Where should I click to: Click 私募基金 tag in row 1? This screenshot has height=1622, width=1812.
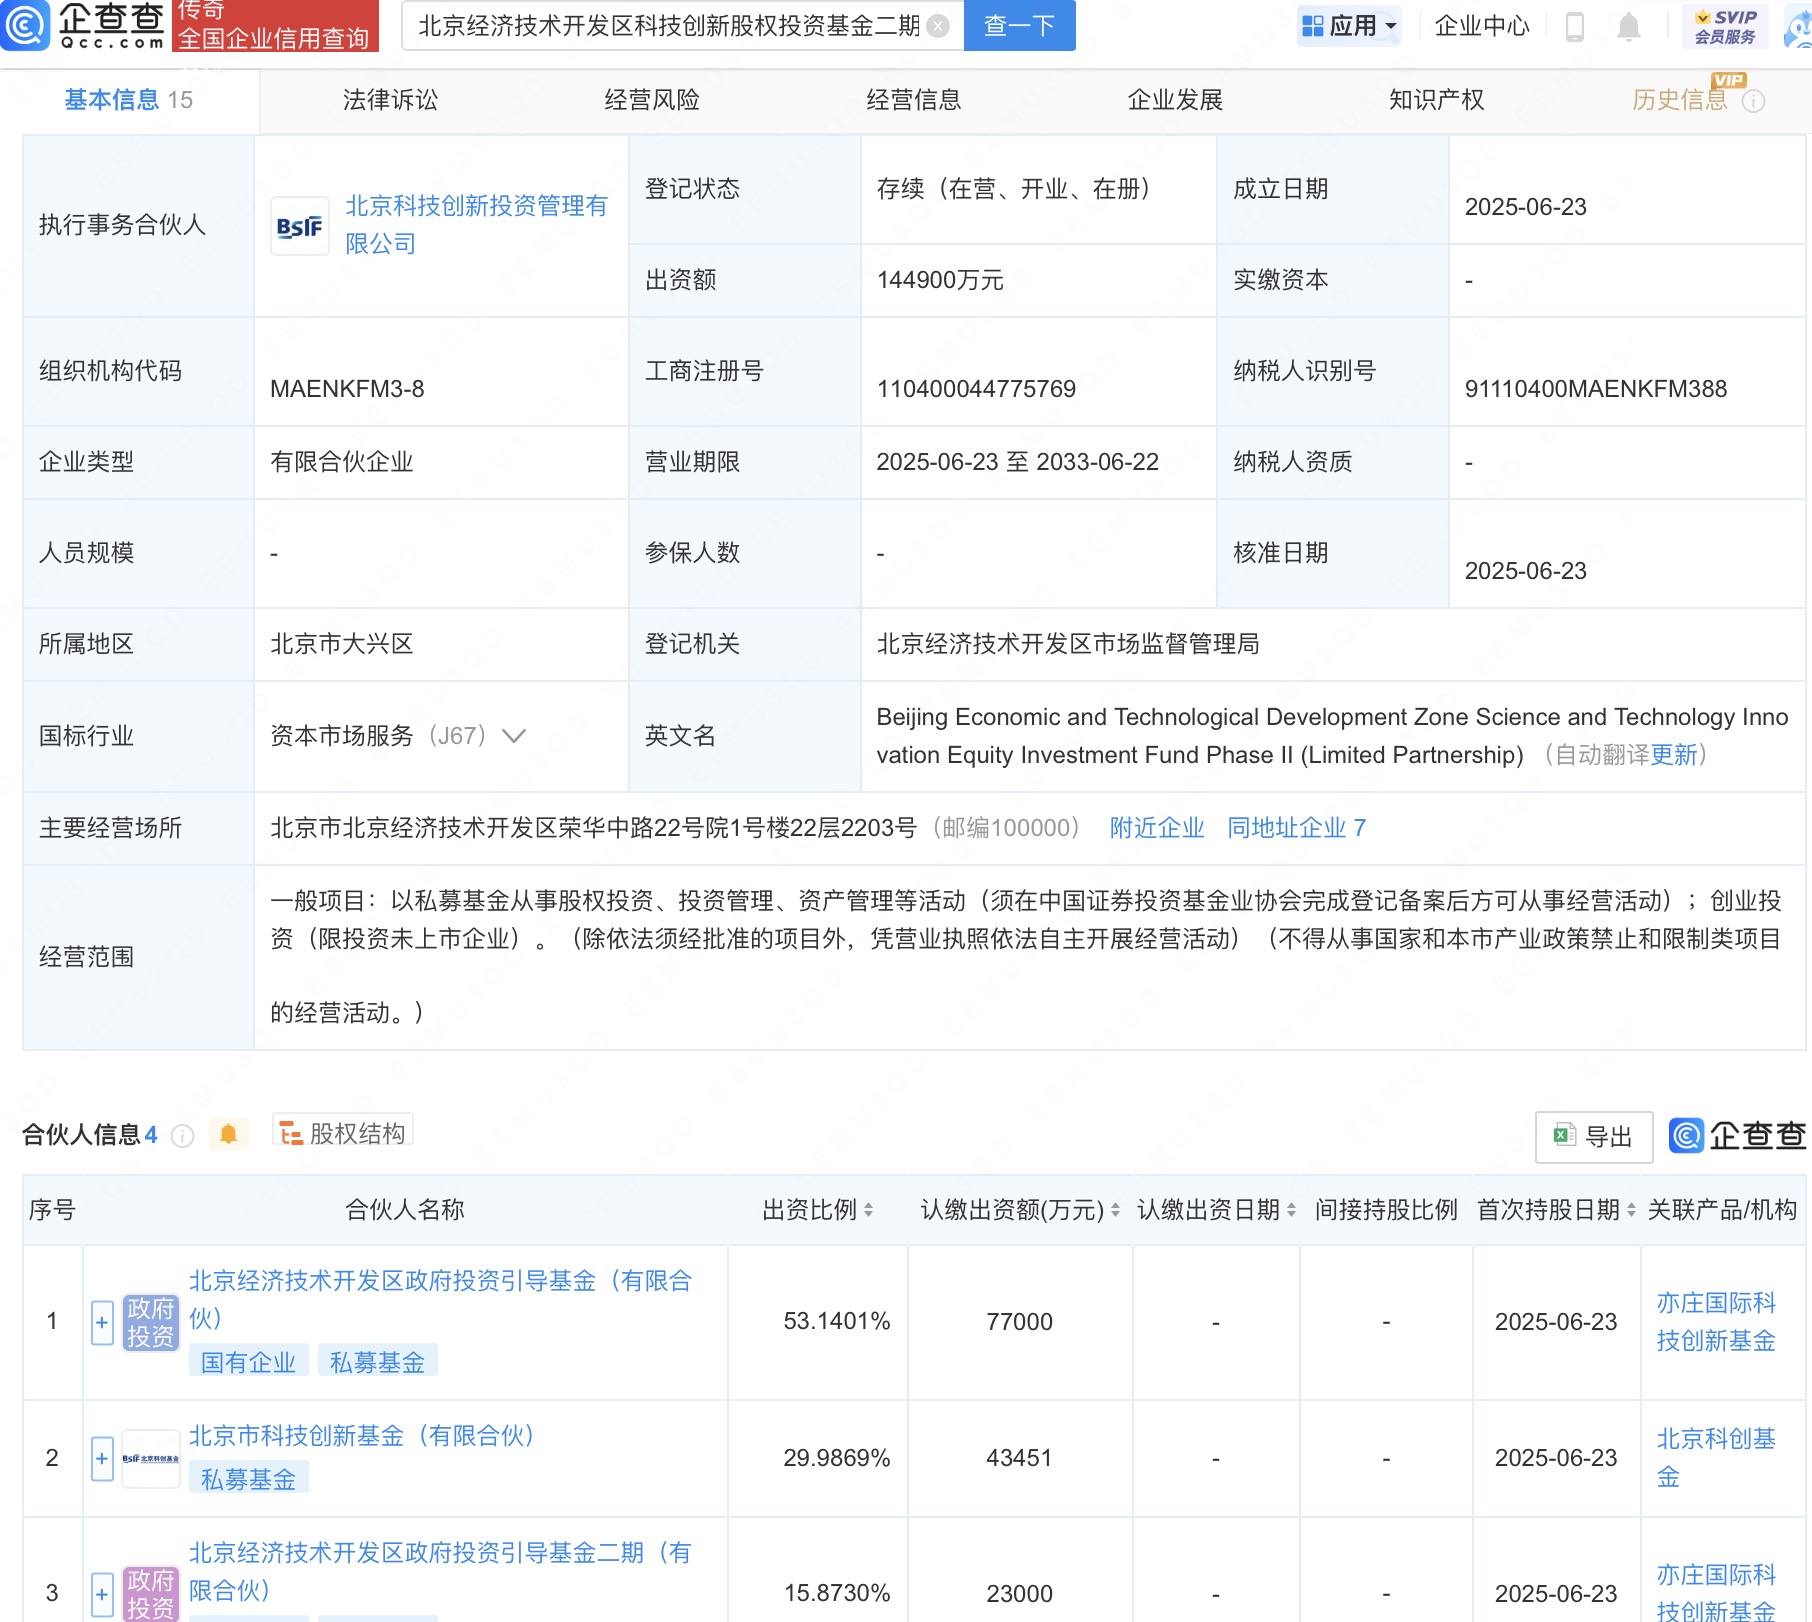point(377,1362)
